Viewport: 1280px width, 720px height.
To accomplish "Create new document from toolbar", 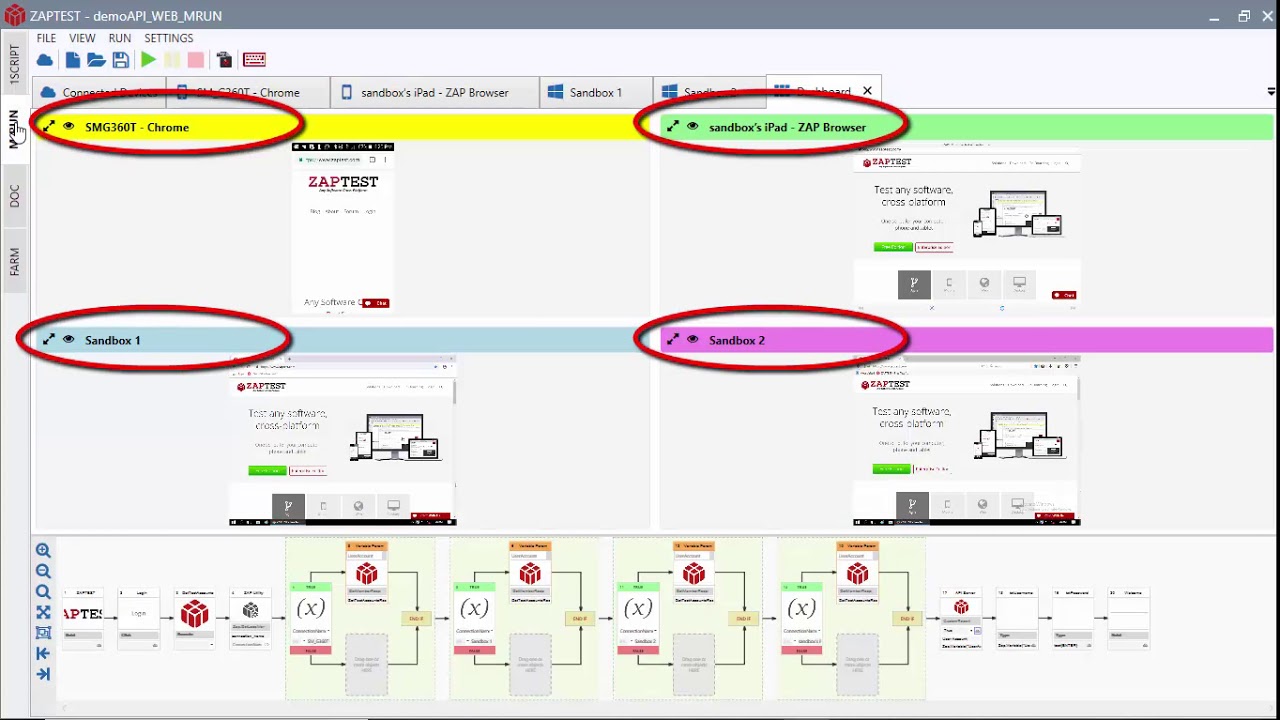I will click(72, 60).
